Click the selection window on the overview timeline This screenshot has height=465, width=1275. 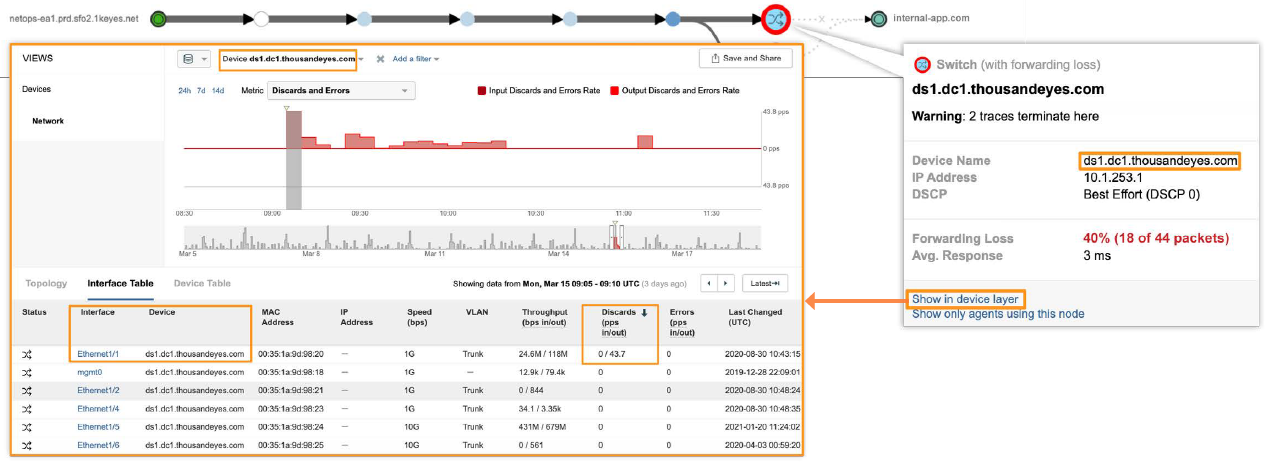[616, 236]
